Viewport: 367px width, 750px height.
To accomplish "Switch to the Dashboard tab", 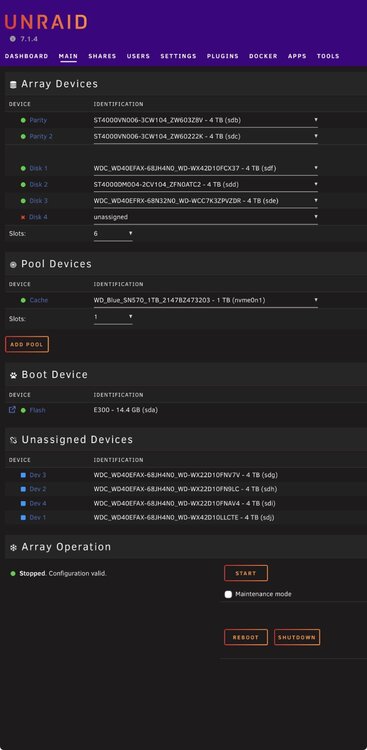I will (26, 56).
